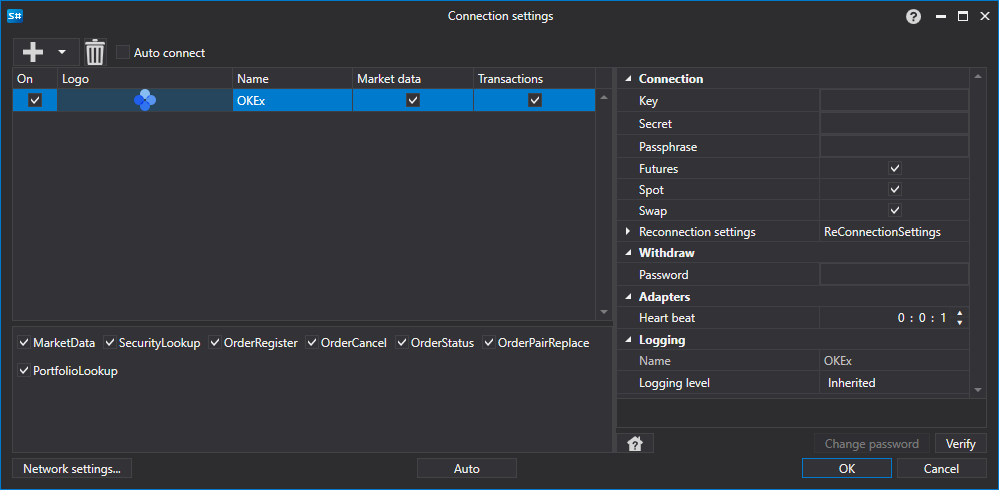Toggle the Transactions checkbox for OKEx
Viewport: 999px width, 490px height.
(x=535, y=100)
